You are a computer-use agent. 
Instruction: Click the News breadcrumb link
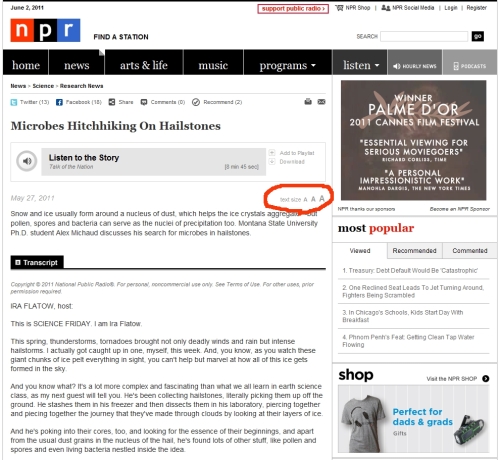18,86
